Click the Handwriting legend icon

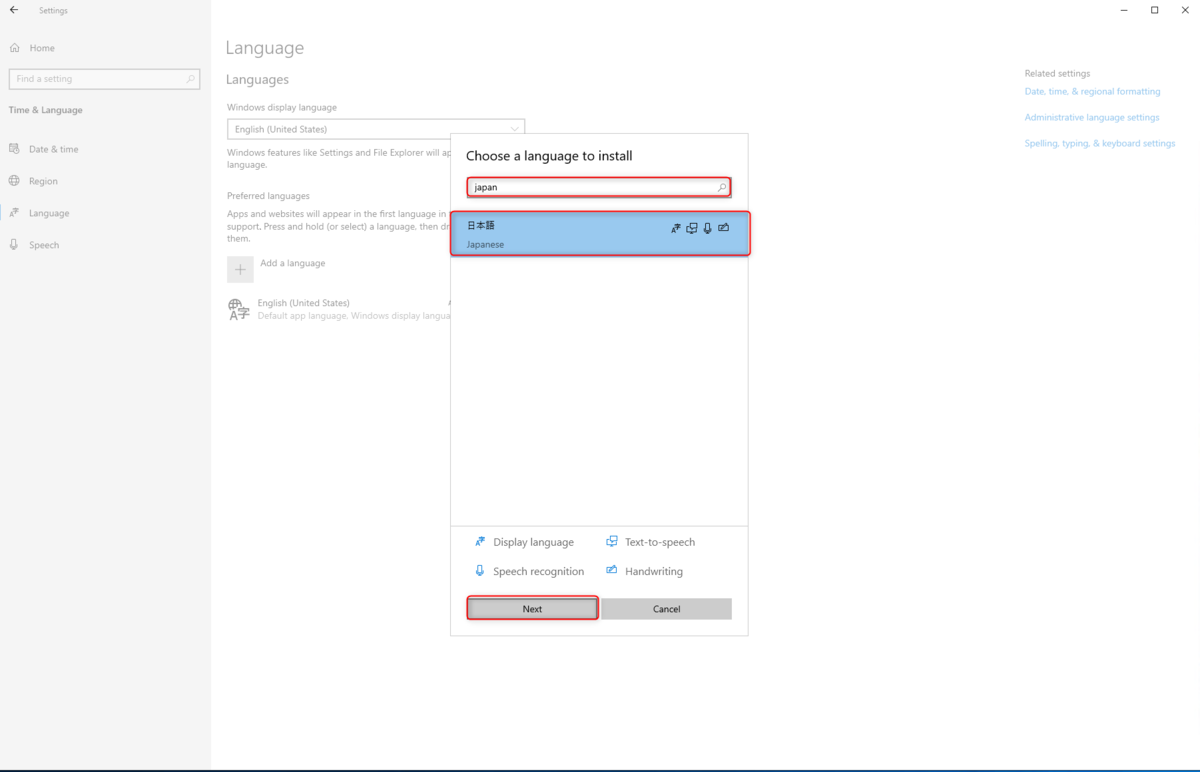pyautogui.click(x=612, y=571)
